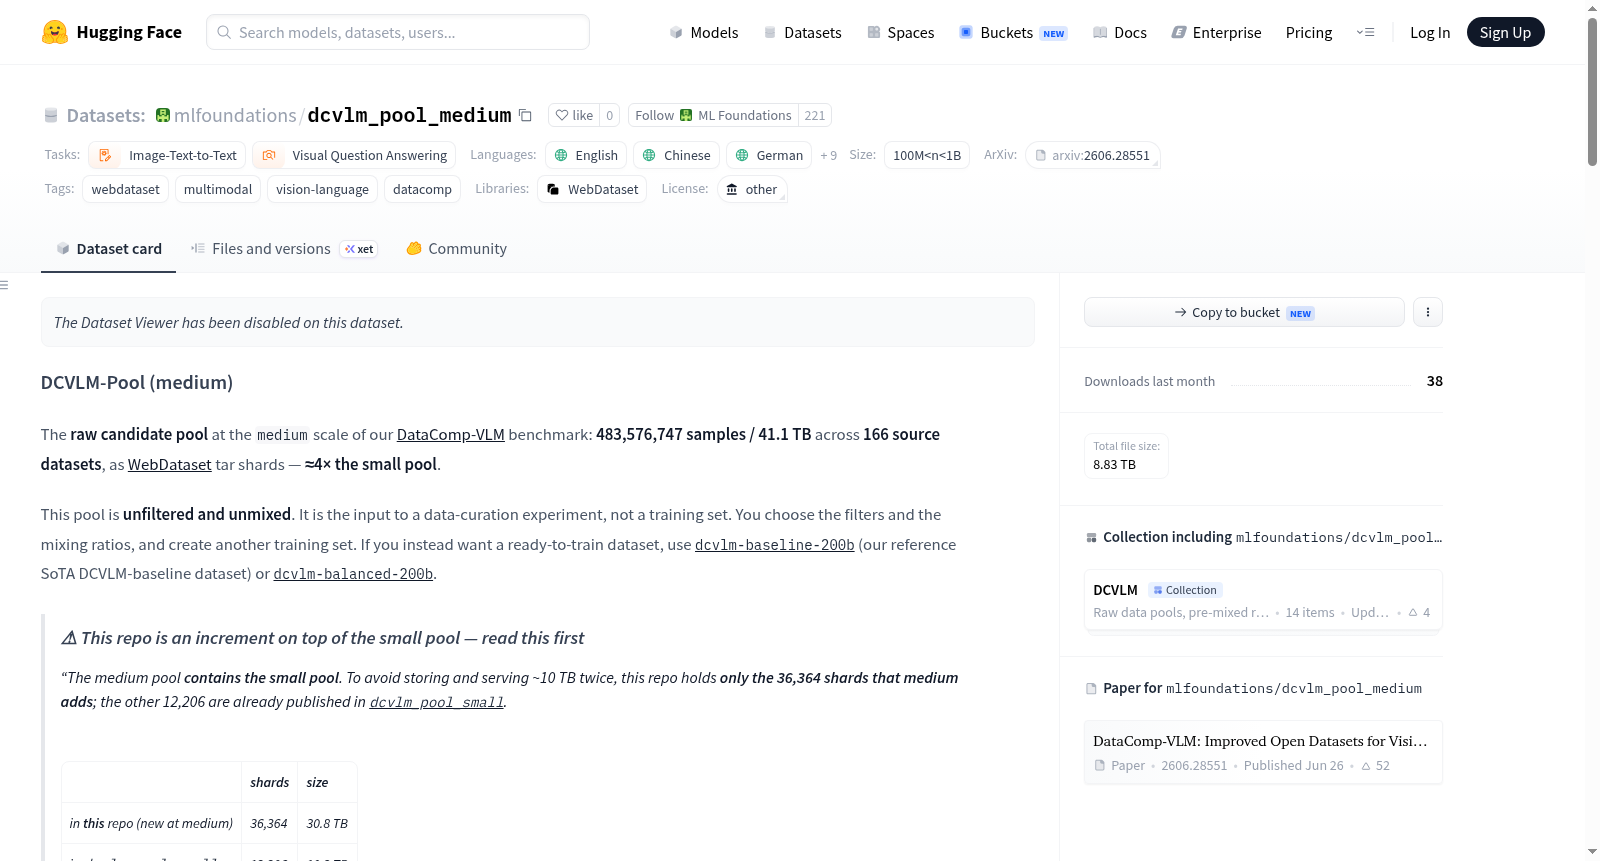Open the 'other' license tag dropdown

point(752,189)
